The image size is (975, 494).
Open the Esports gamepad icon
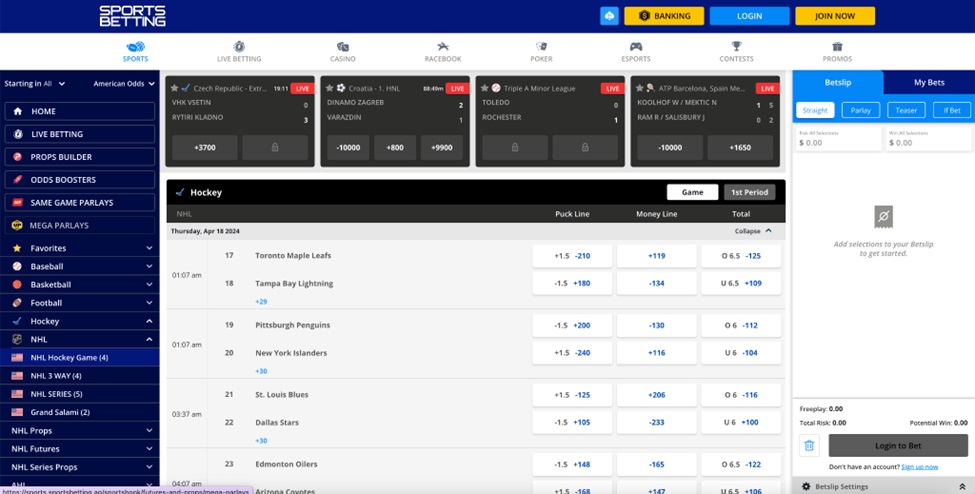[635, 46]
